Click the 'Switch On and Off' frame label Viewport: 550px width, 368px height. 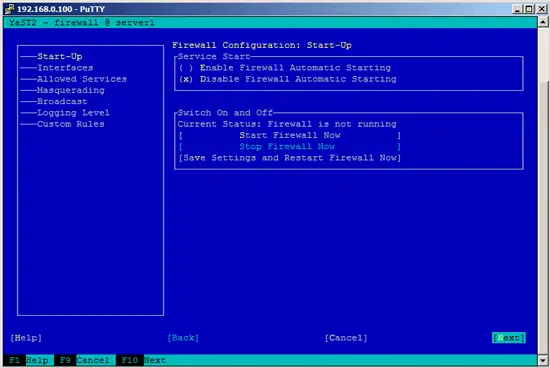coord(225,113)
